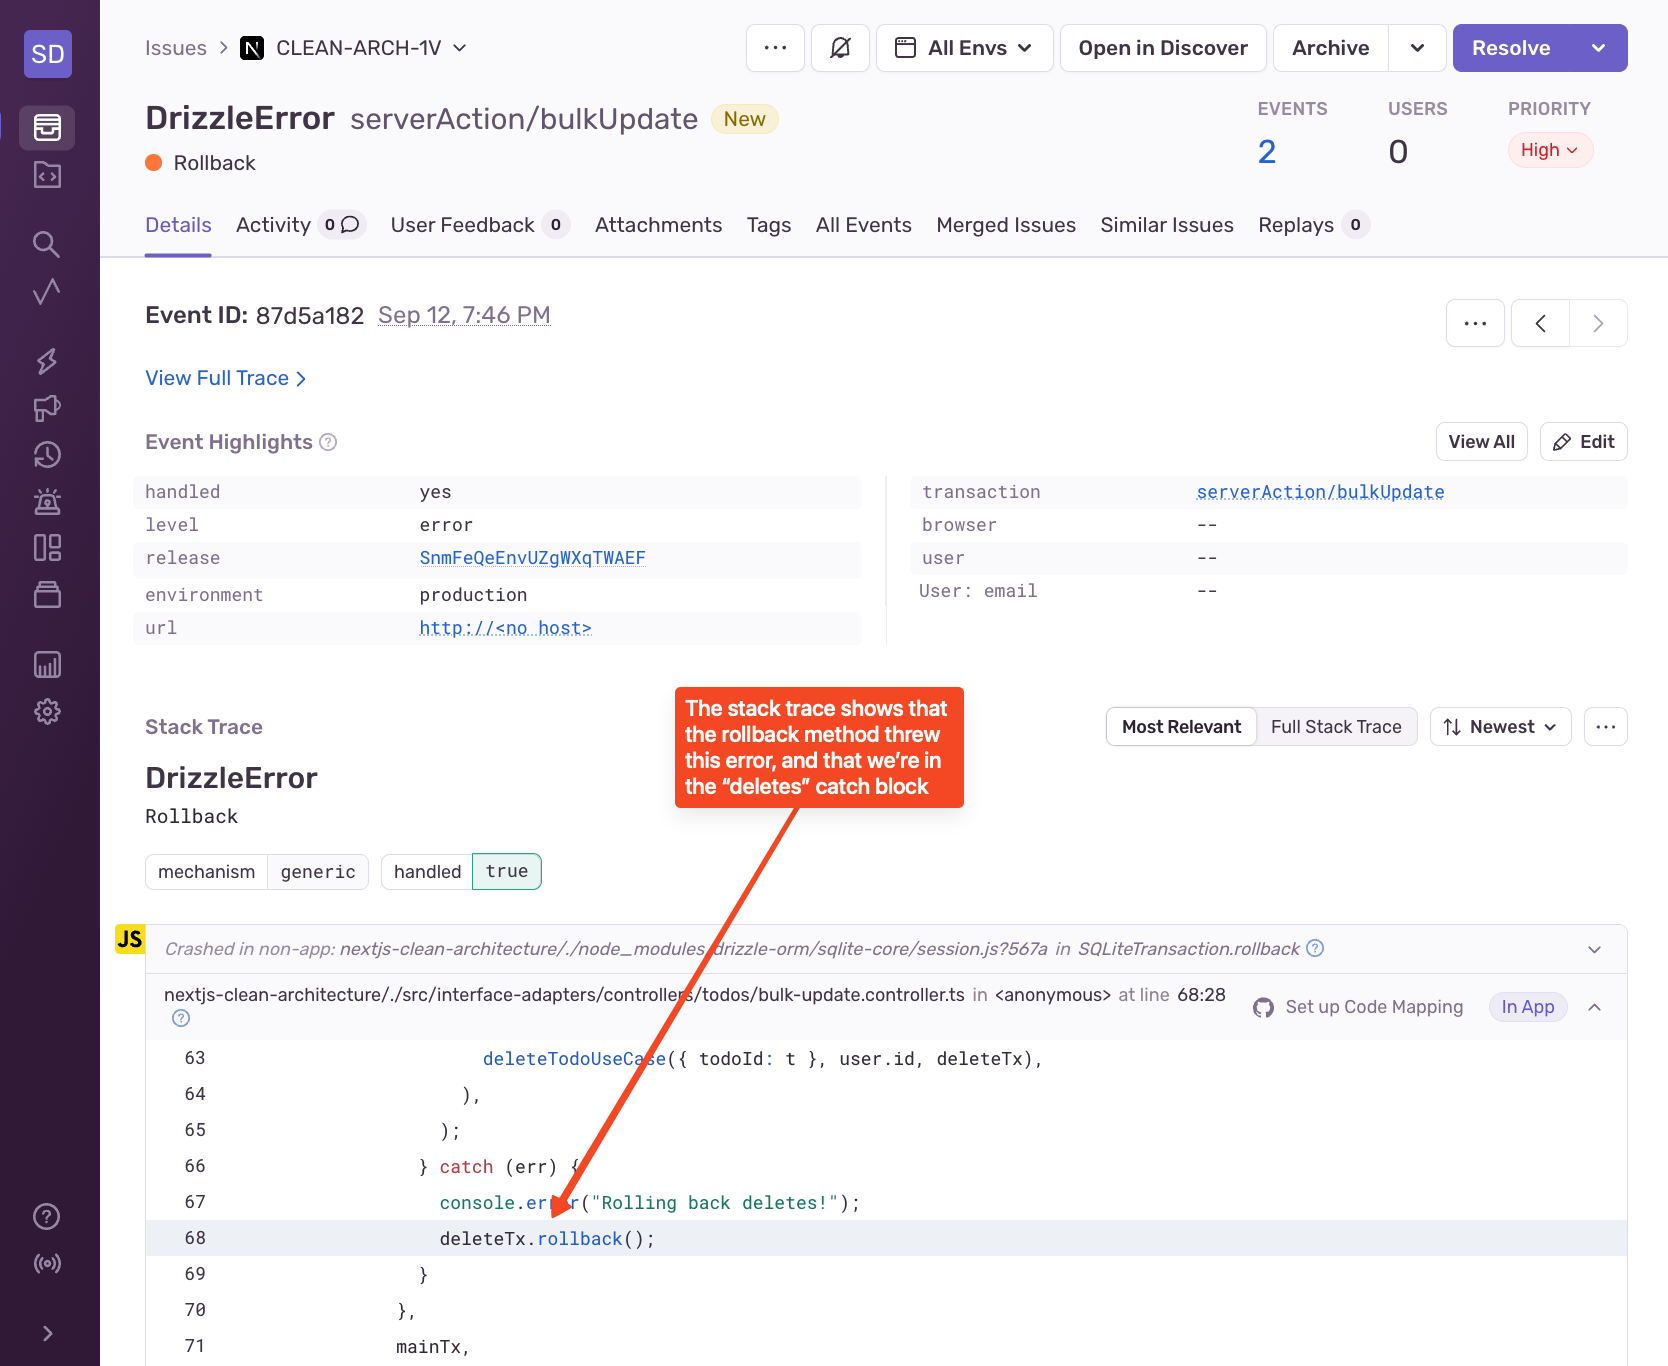Click the In App badge
1668x1366 pixels.
1528,1007
